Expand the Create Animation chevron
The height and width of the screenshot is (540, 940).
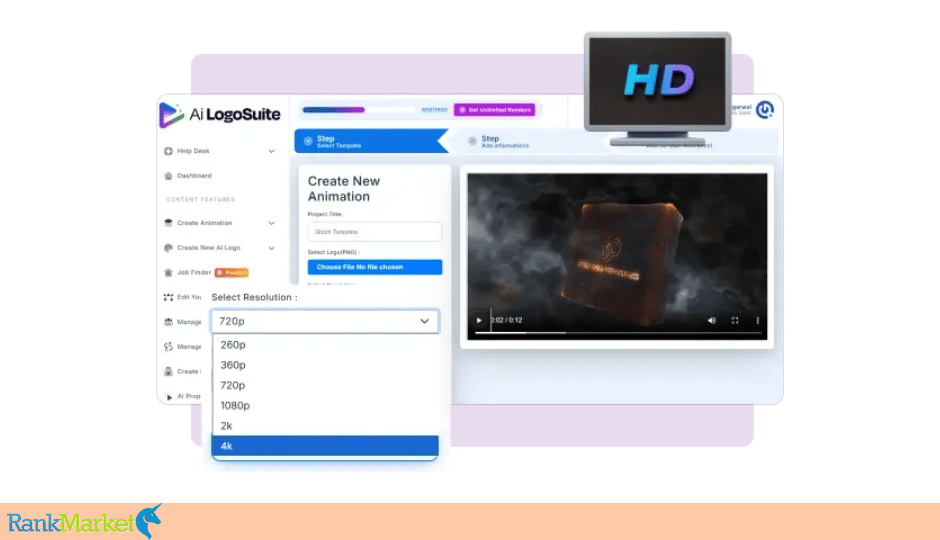(x=272, y=223)
